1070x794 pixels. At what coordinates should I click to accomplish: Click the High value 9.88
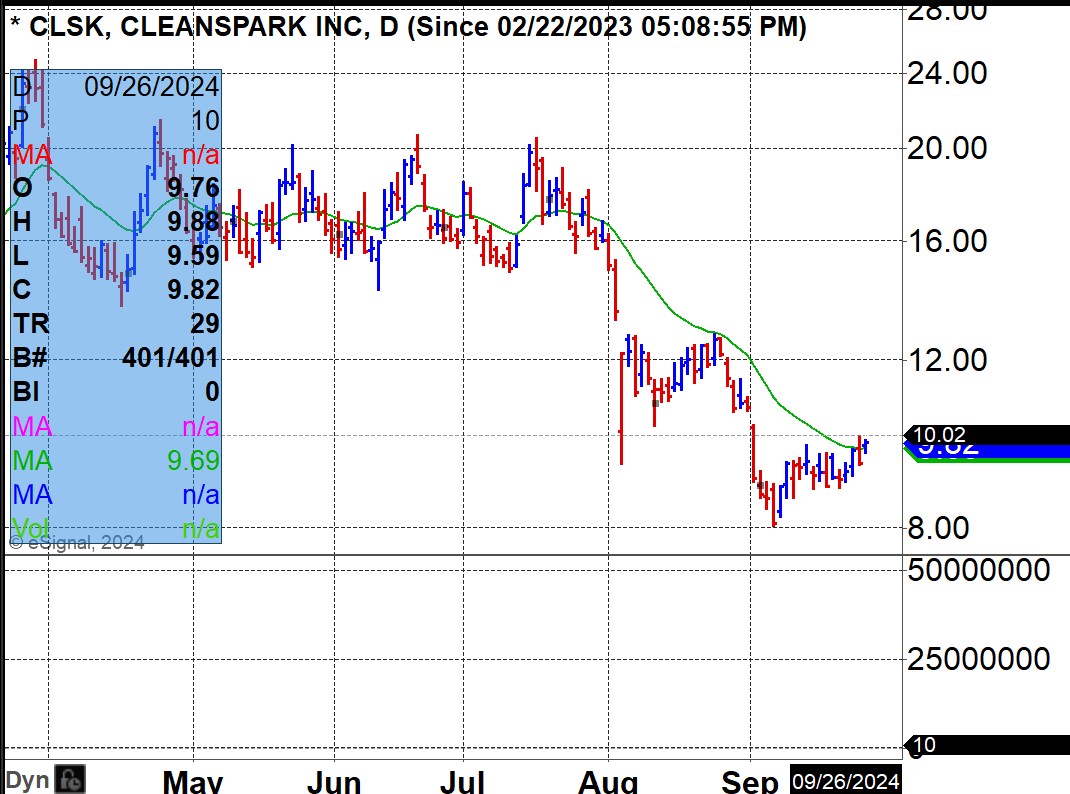[193, 222]
